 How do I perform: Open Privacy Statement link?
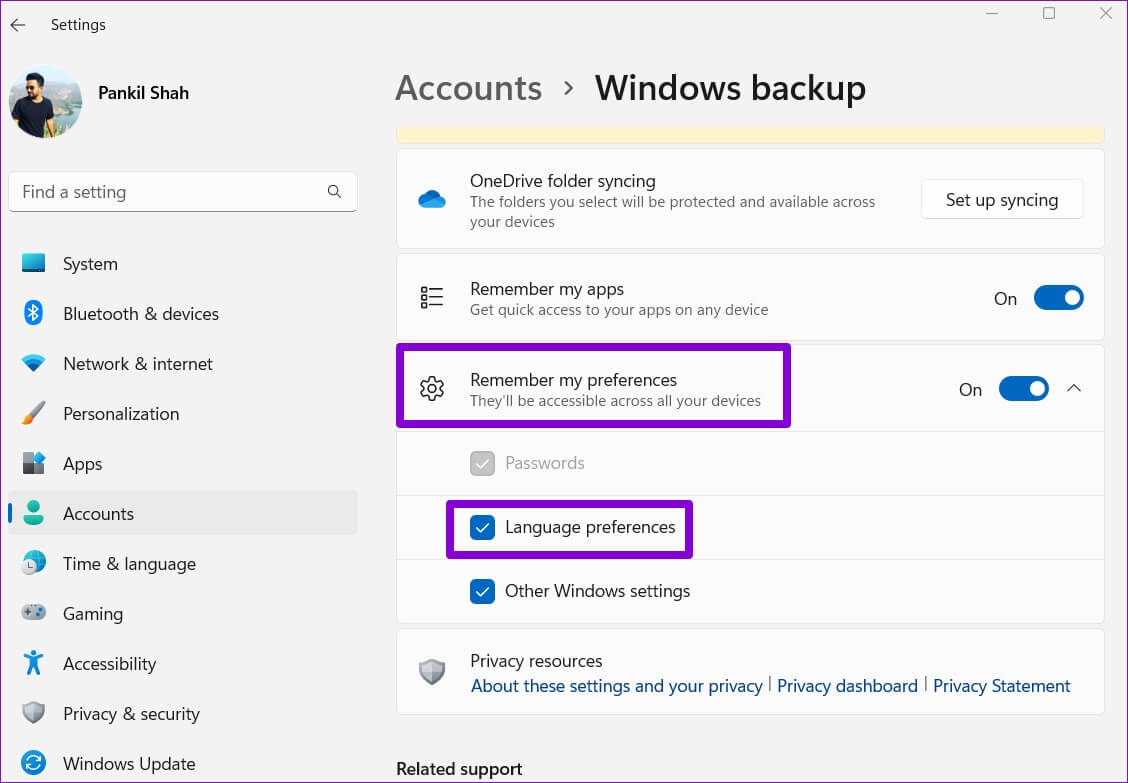point(1001,686)
